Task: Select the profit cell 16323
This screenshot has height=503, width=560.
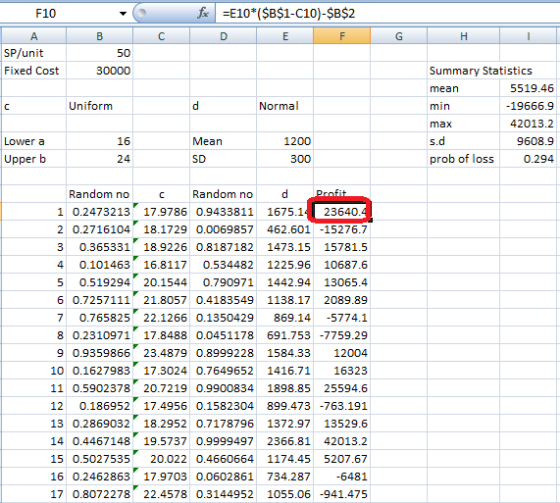Action: [x=342, y=370]
